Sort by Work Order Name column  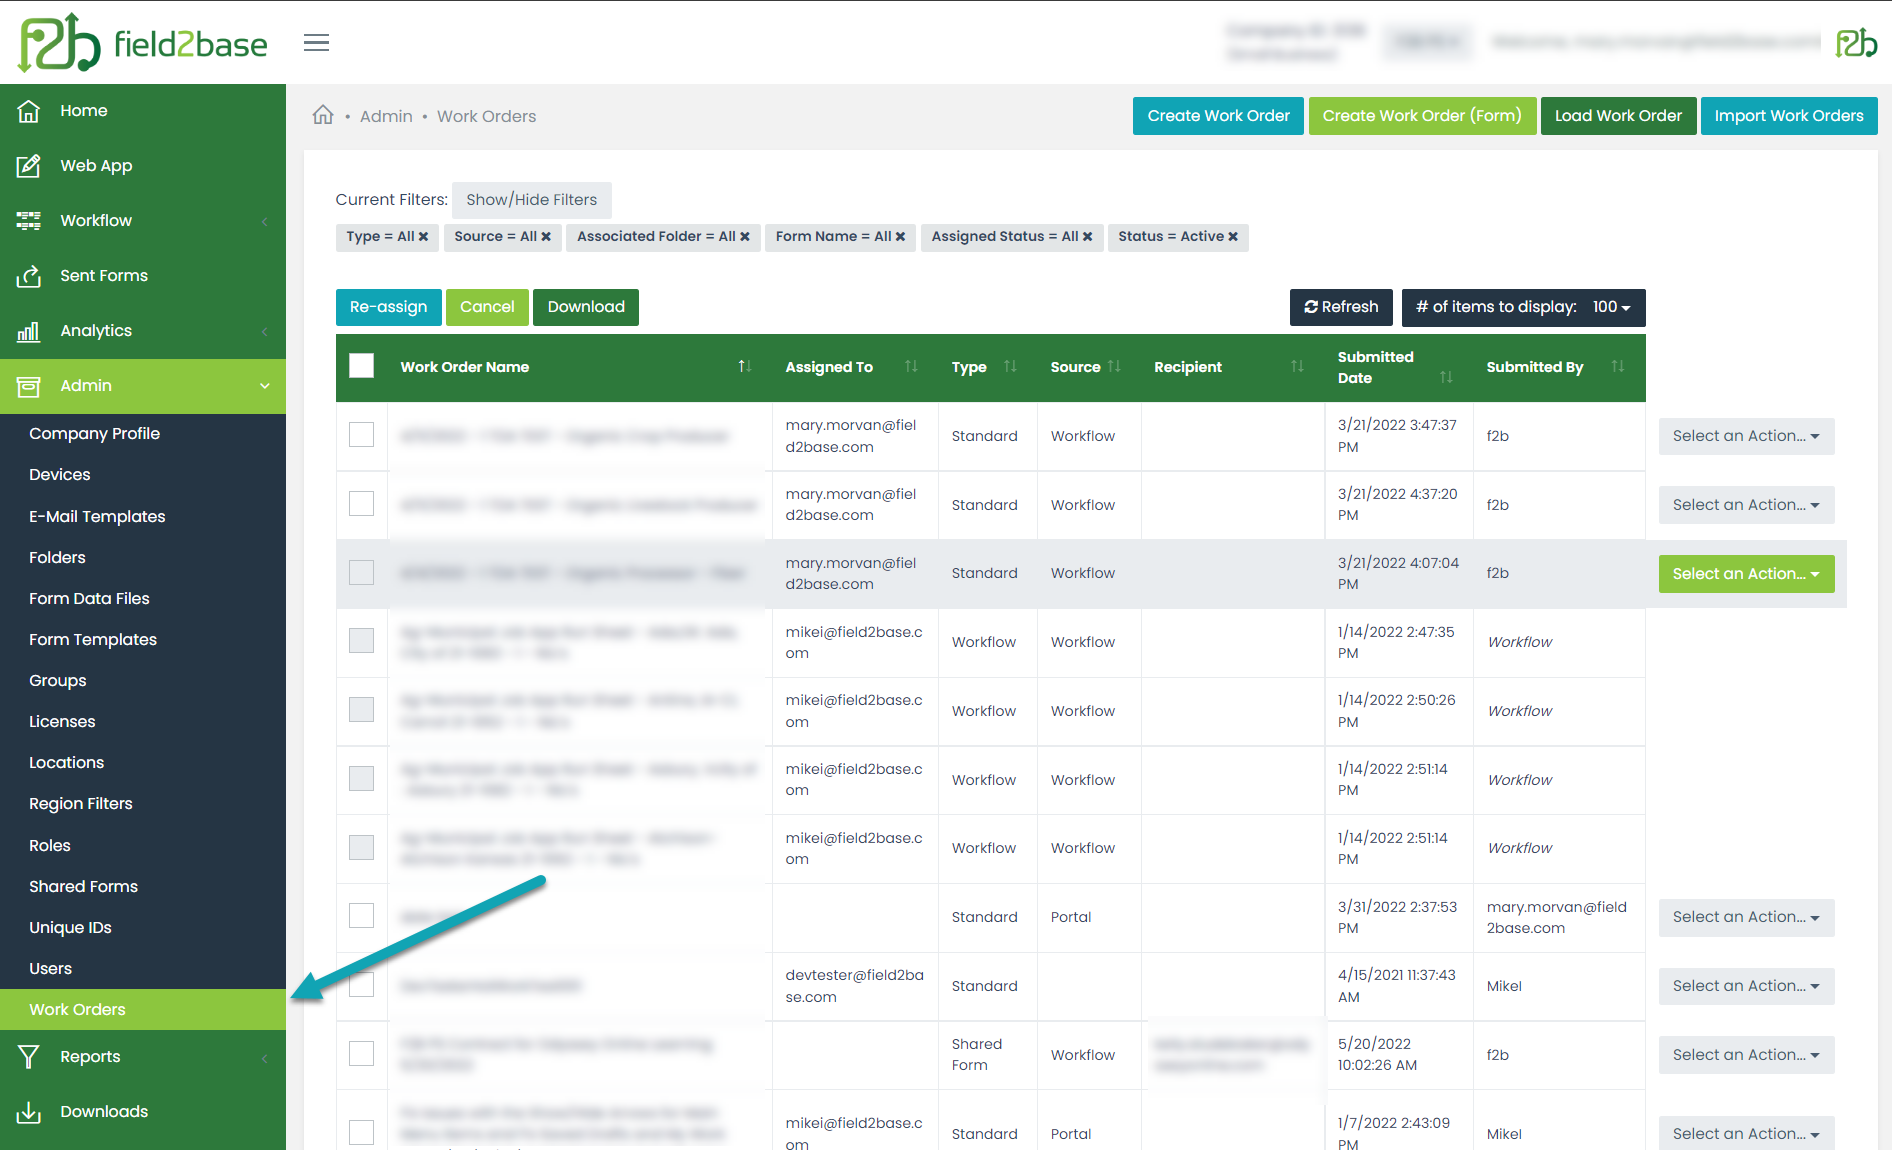click(744, 367)
